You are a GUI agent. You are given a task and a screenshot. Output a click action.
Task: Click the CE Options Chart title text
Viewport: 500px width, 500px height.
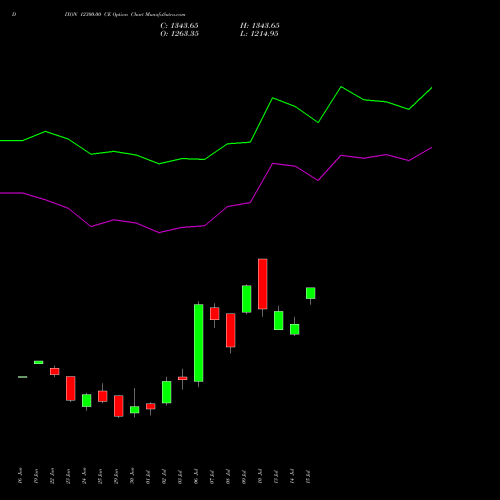click(125, 14)
